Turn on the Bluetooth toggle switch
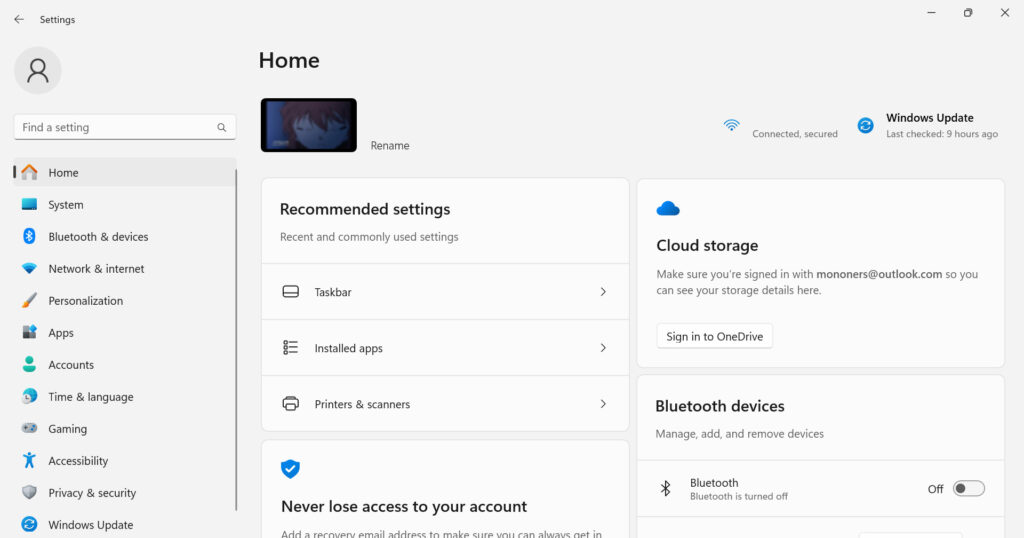The width and height of the screenshot is (1024, 538). [x=968, y=489]
